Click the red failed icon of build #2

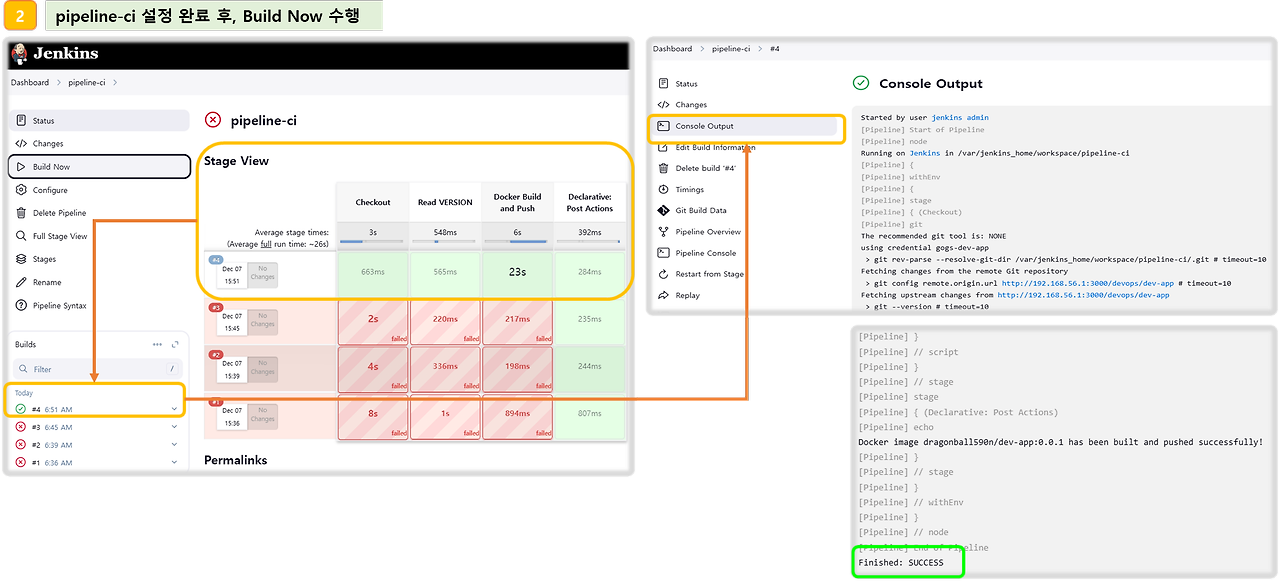(21, 445)
